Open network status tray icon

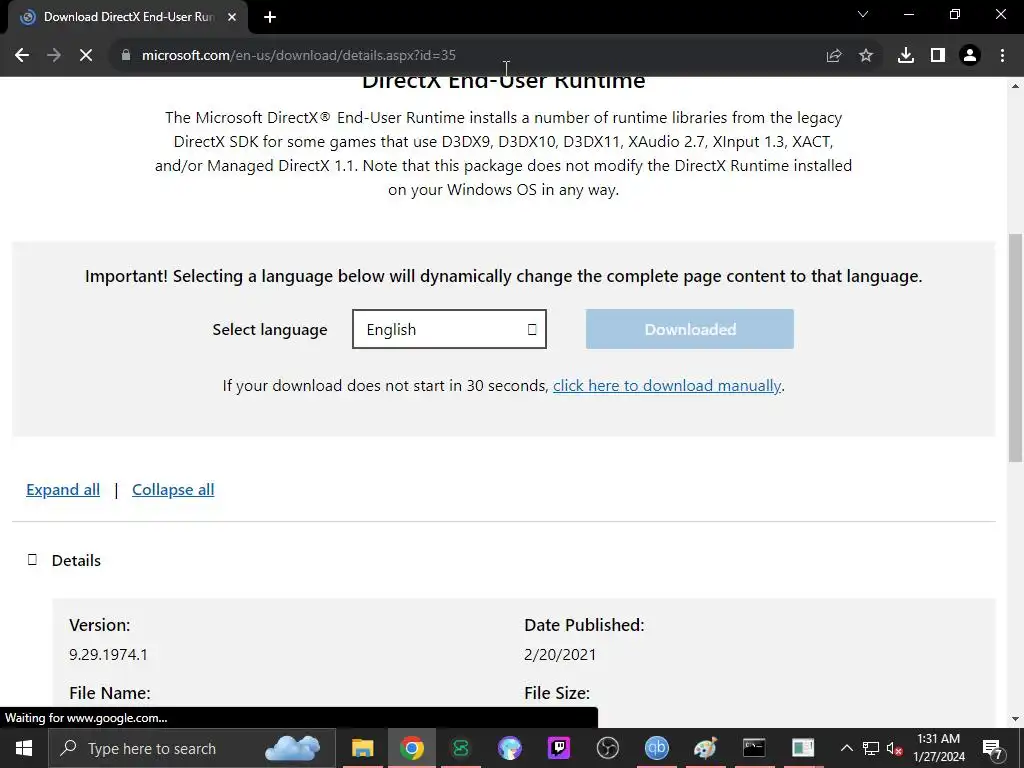pyautogui.click(x=871, y=748)
